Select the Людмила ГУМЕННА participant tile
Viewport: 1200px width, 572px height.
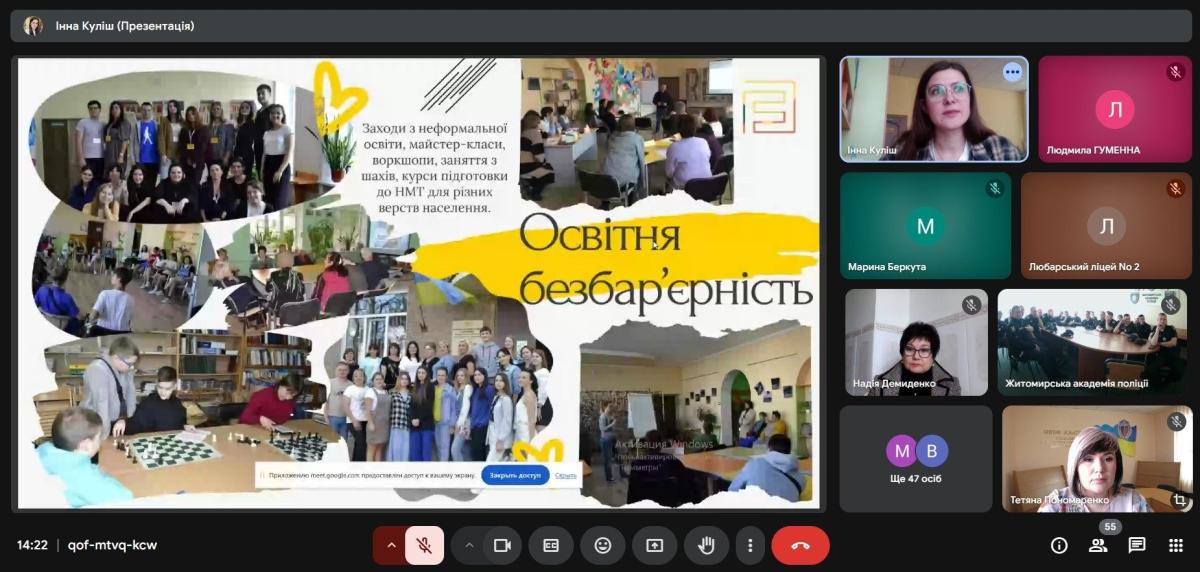pos(1115,108)
